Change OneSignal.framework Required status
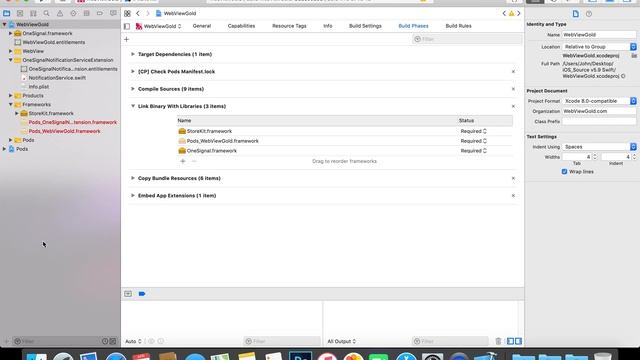Screen dimensions: 640x360 pyautogui.click(x=473, y=151)
